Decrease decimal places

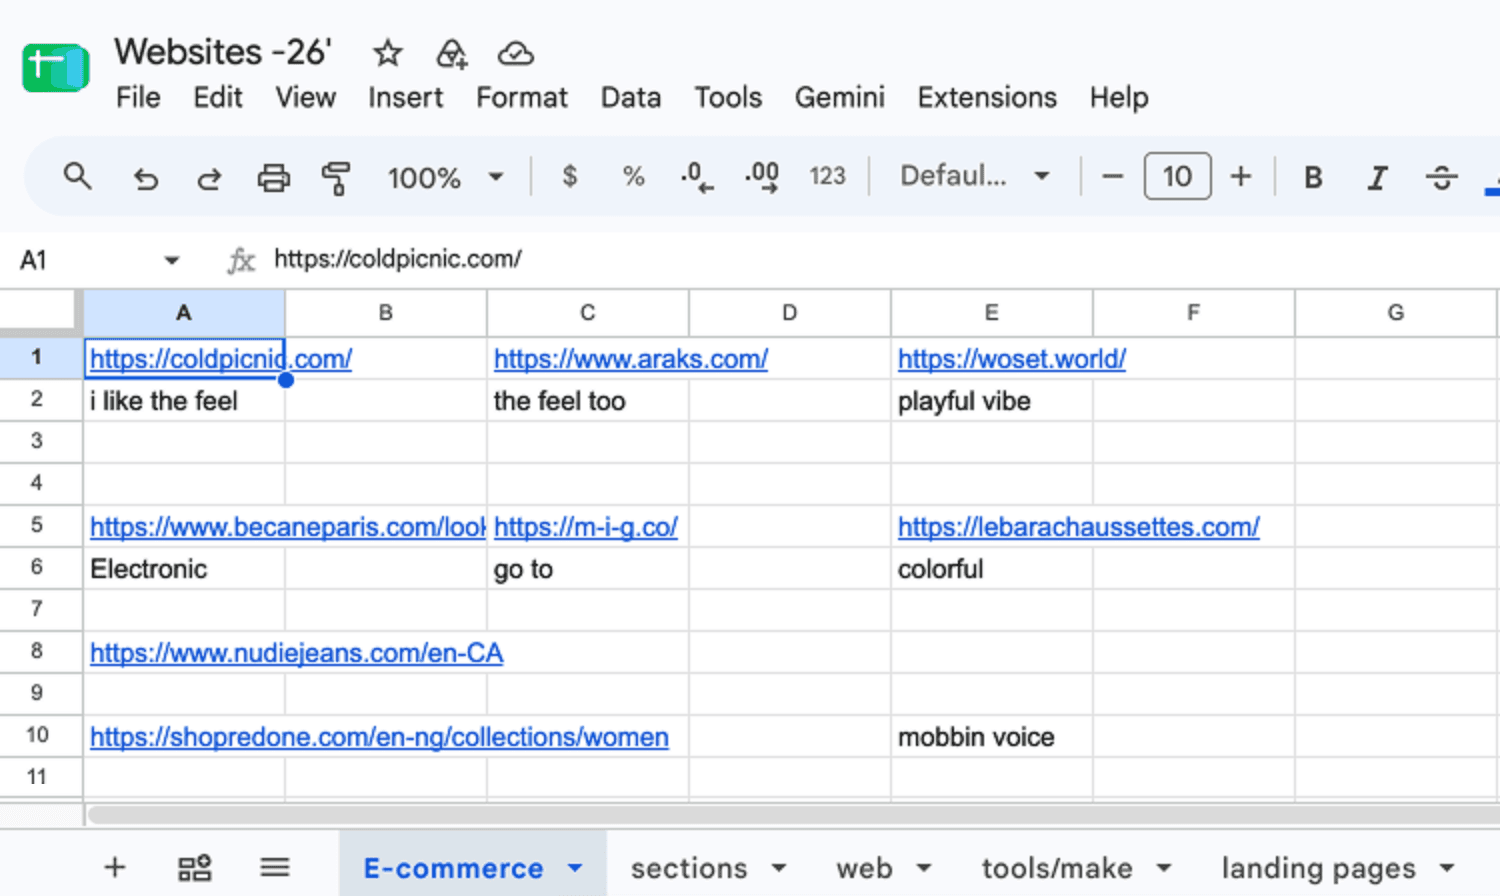click(x=696, y=177)
